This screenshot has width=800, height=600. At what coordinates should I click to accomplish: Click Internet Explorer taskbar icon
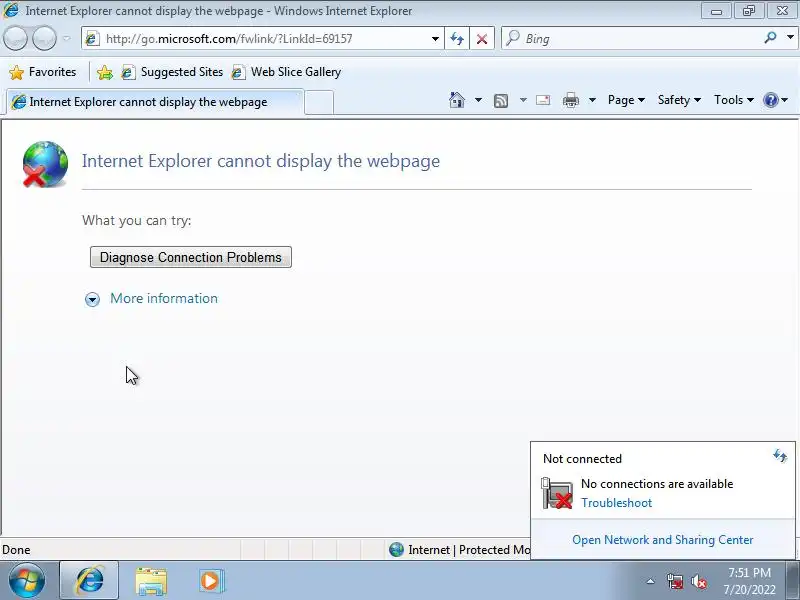tap(90, 581)
